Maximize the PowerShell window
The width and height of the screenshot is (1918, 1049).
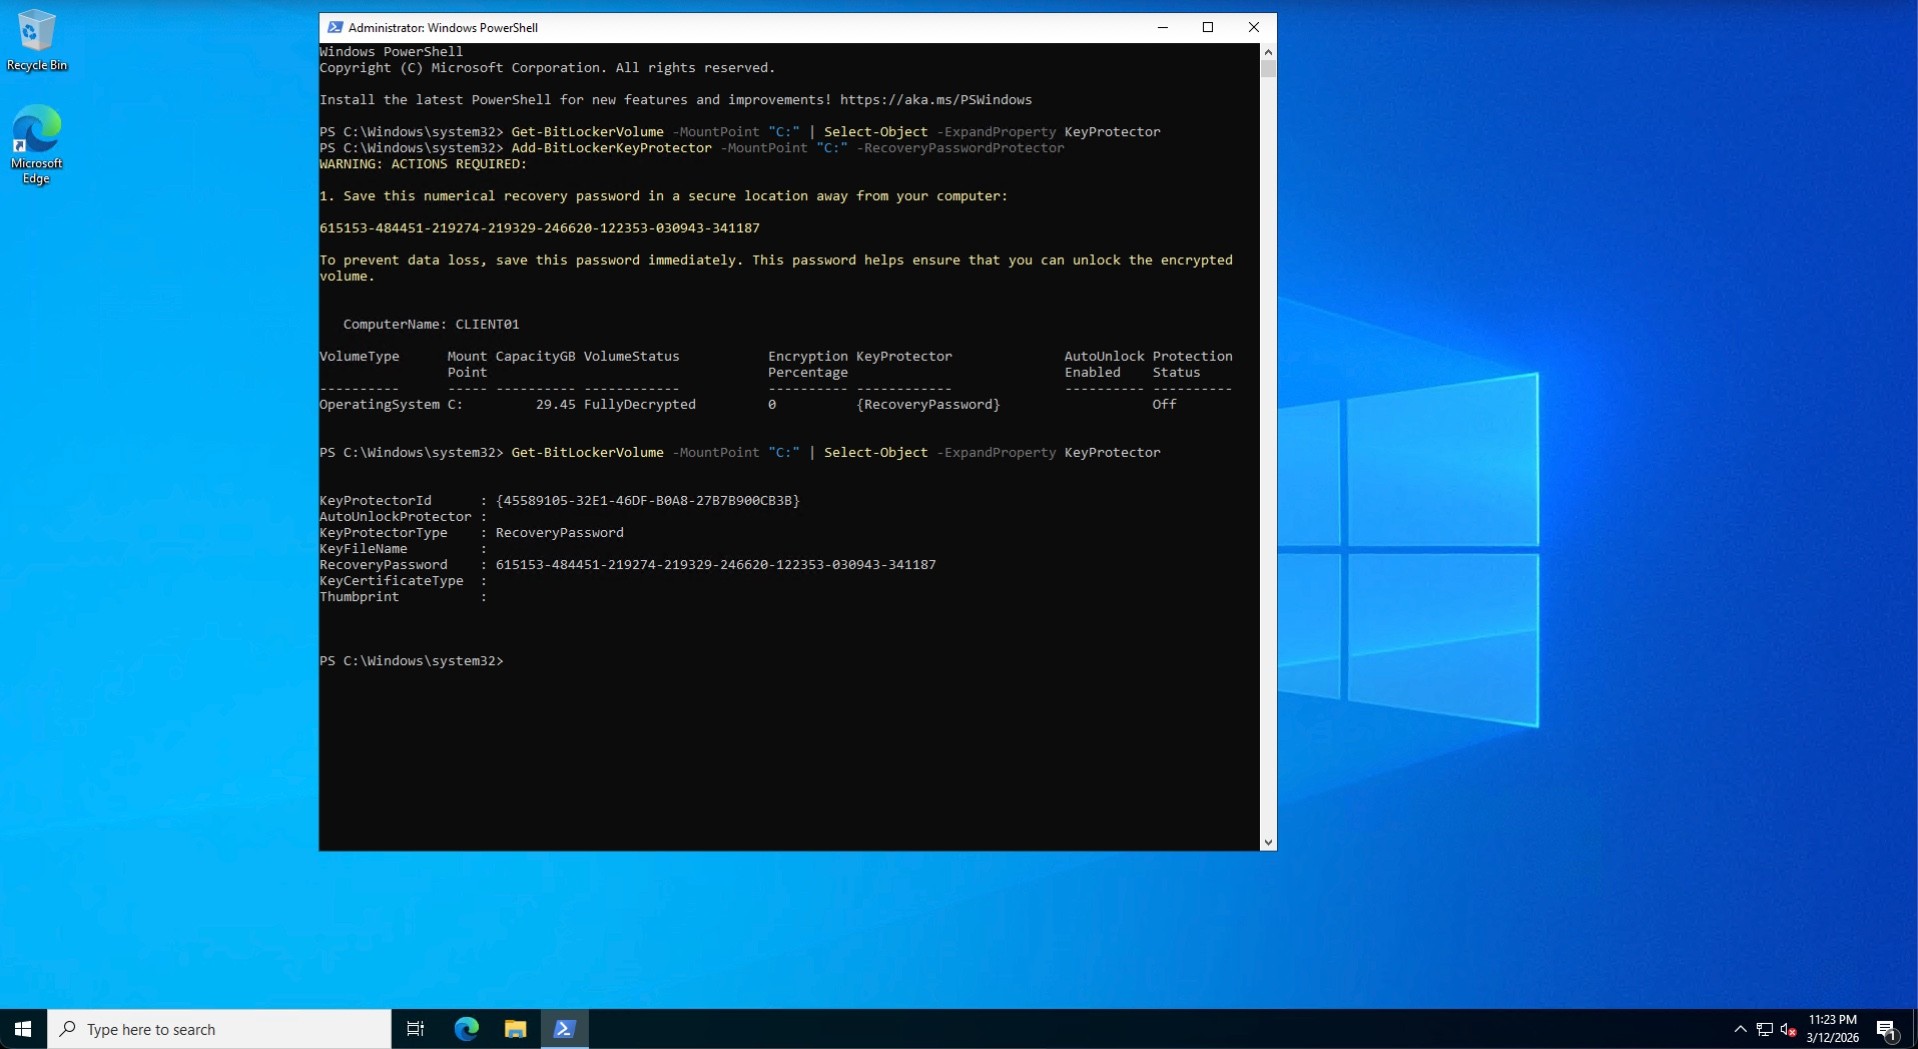[x=1208, y=27]
